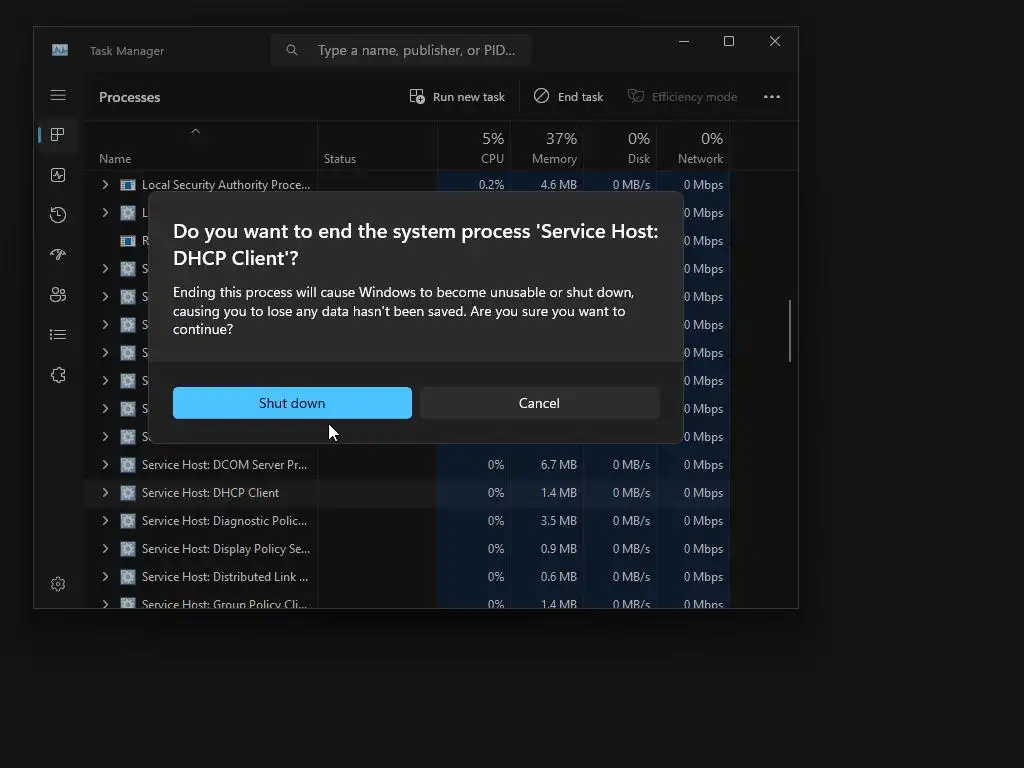Open the hamburger navigation menu

pyautogui.click(x=58, y=95)
